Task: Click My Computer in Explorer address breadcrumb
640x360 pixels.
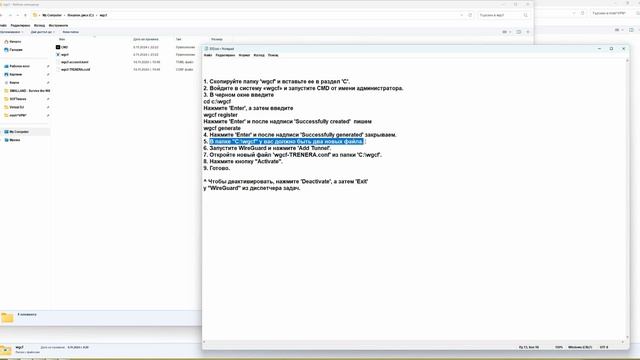Action: click(52, 15)
